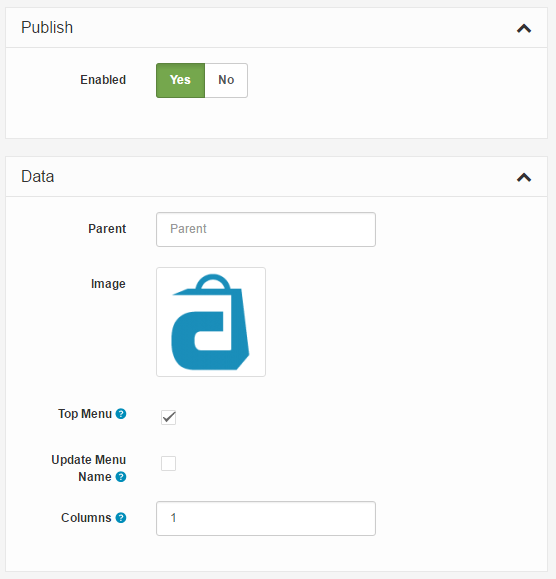This screenshot has height=579, width=556.
Task: Click the Image field label
Action: tap(108, 284)
